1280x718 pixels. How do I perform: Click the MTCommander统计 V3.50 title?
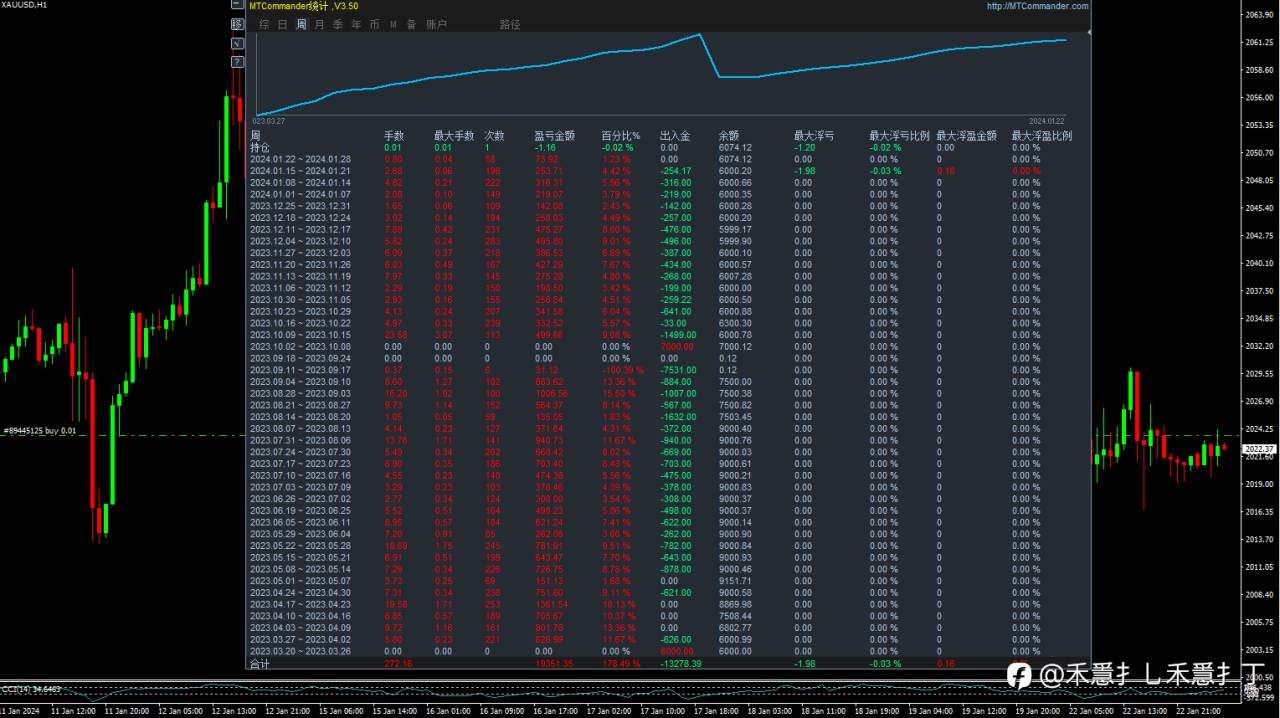click(304, 6)
